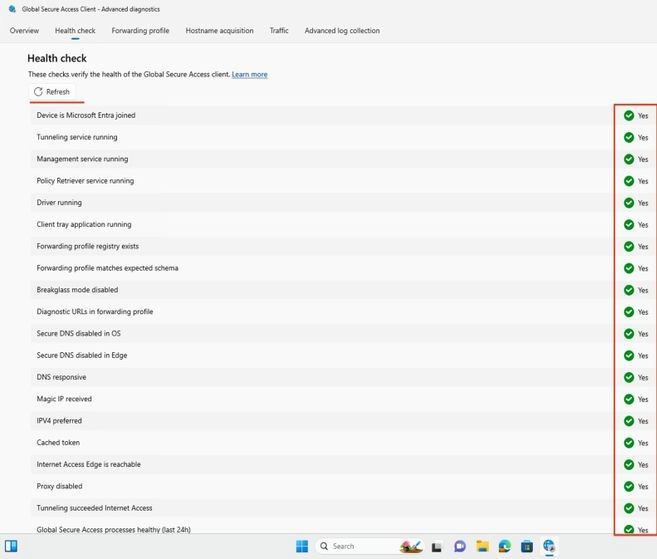Go to Hostname acquisition tab

[x=220, y=31]
